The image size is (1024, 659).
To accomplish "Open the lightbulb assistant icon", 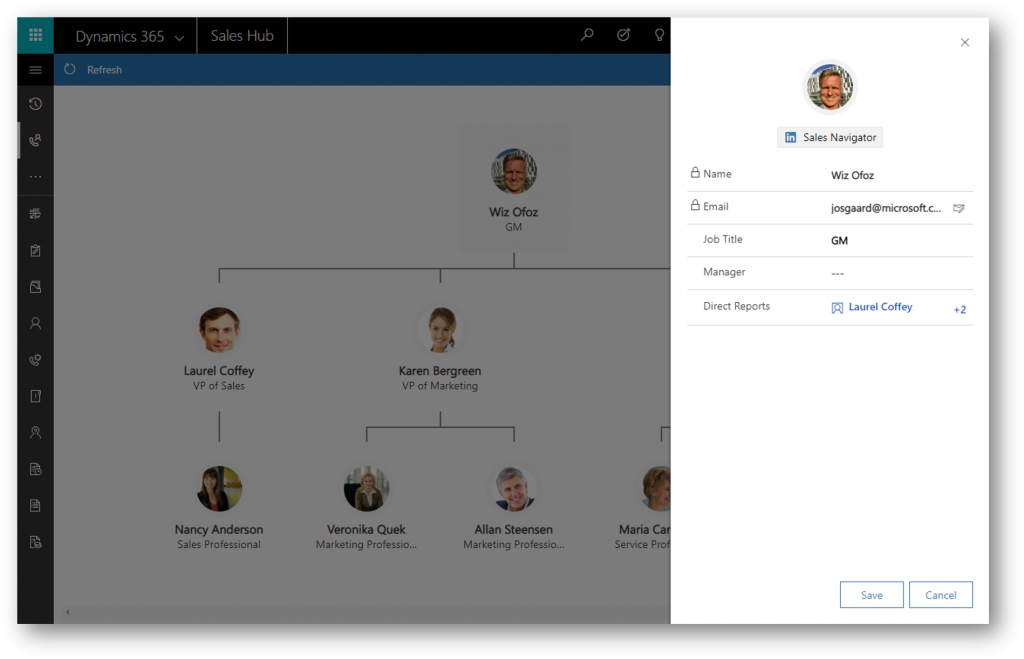I will click(660, 35).
